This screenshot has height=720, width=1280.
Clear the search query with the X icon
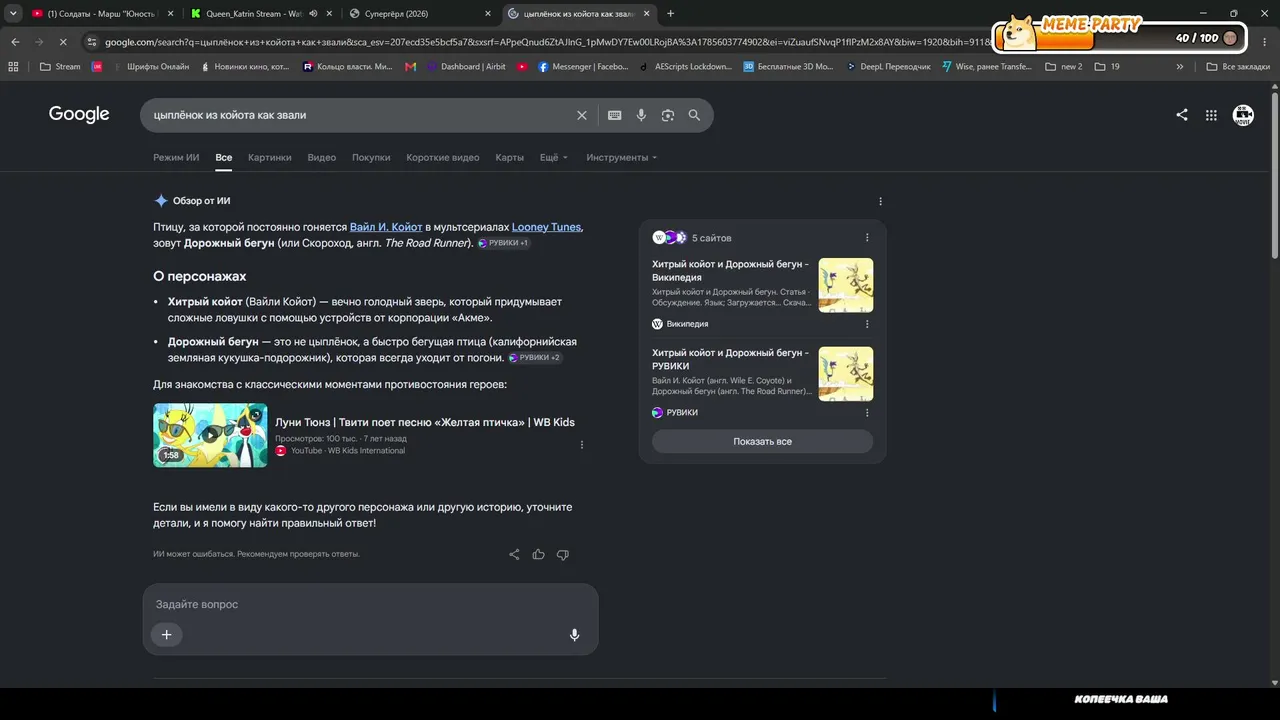click(582, 115)
